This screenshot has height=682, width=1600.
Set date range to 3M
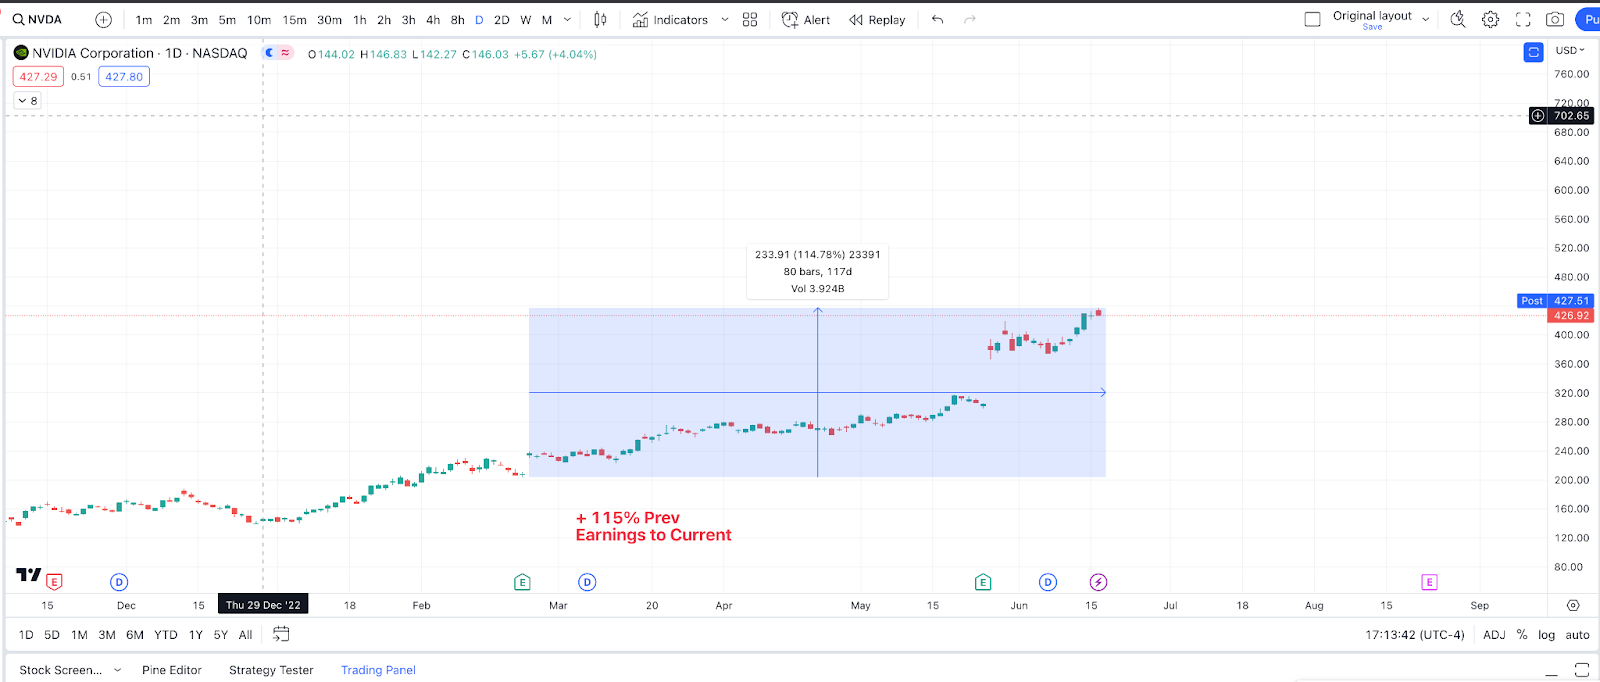tap(107, 635)
